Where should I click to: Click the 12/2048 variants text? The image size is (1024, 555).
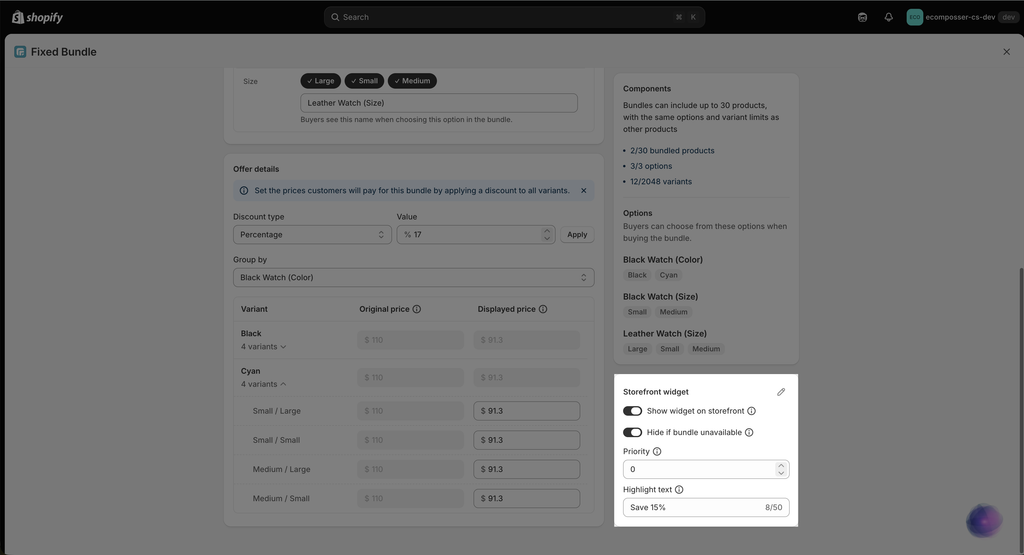coord(661,182)
